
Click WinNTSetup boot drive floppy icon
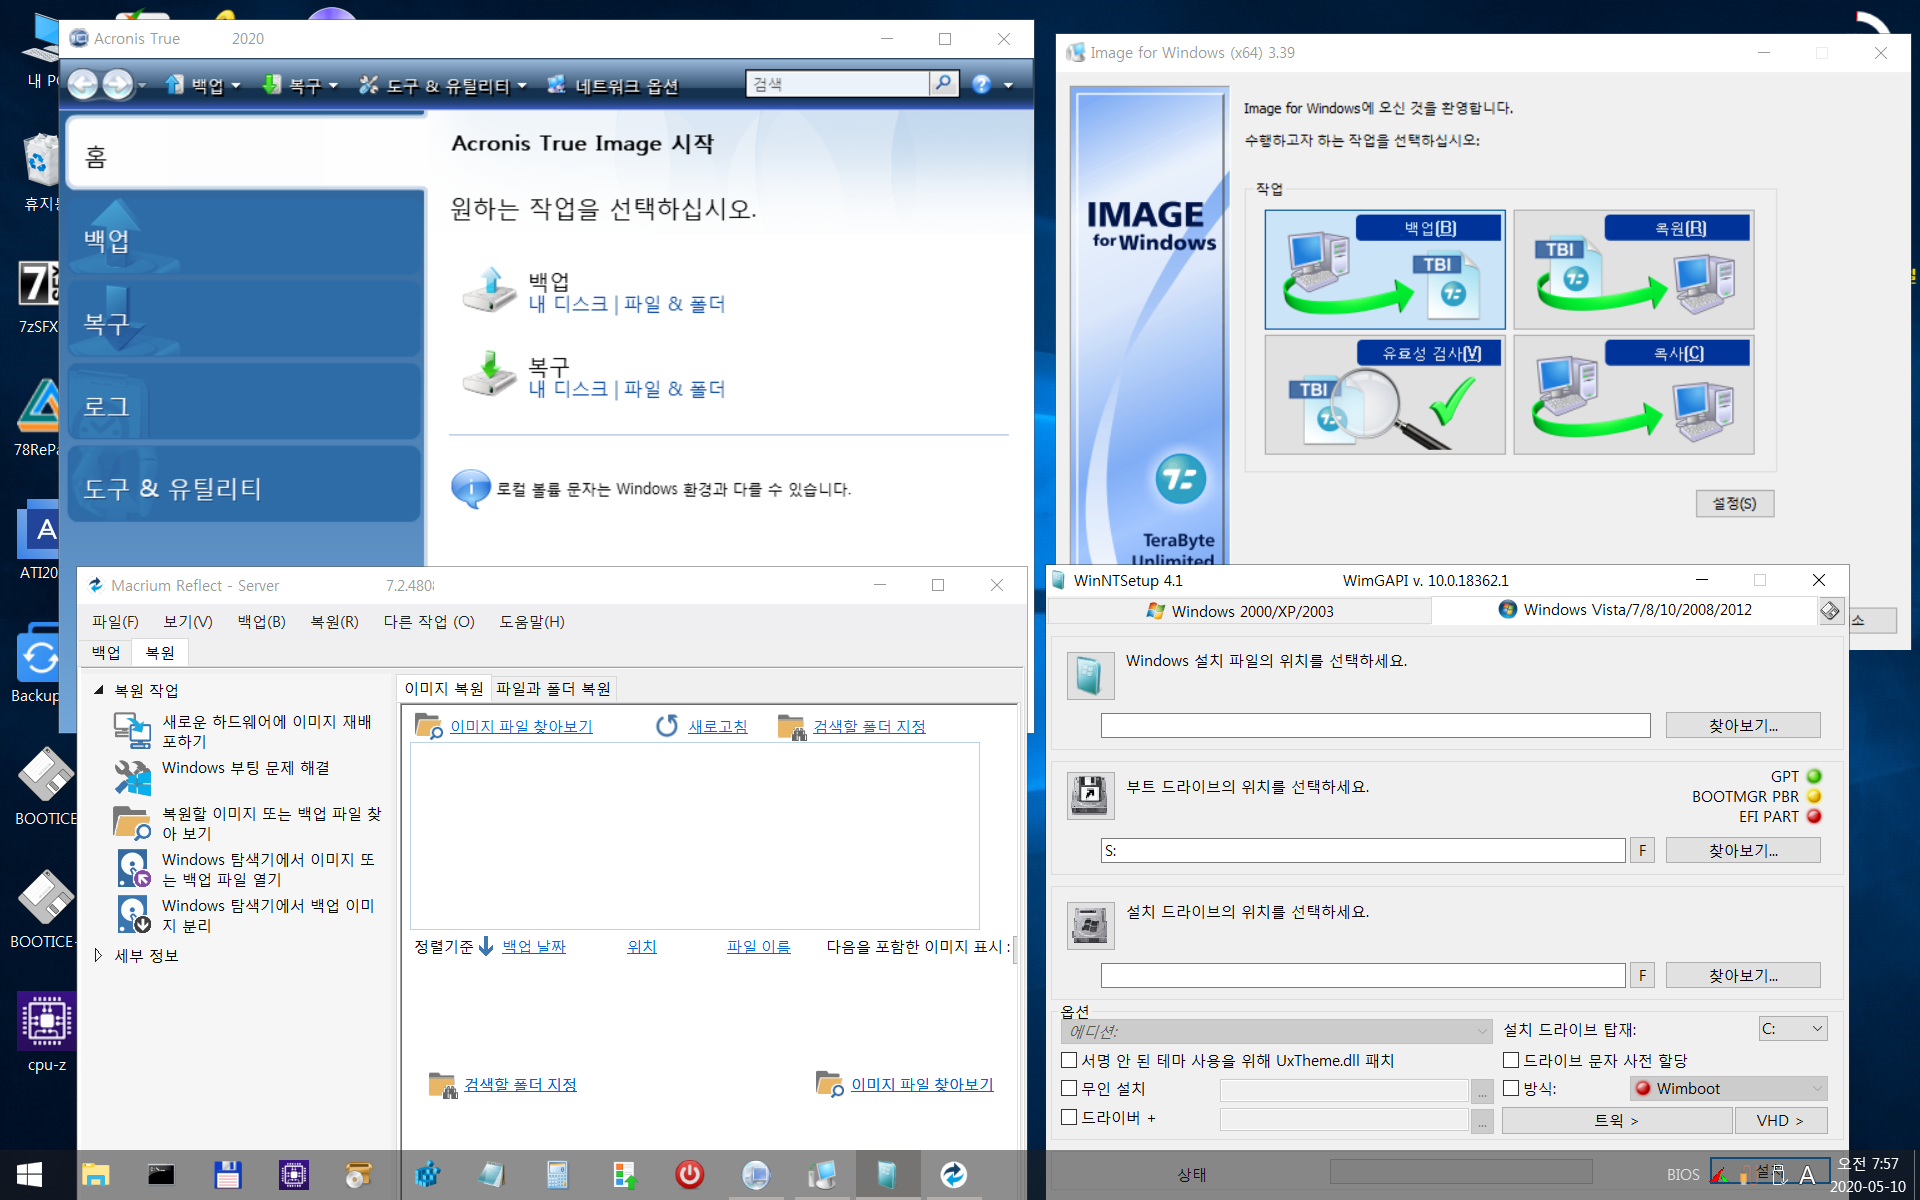pyautogui.click(x=1090, y=796)
